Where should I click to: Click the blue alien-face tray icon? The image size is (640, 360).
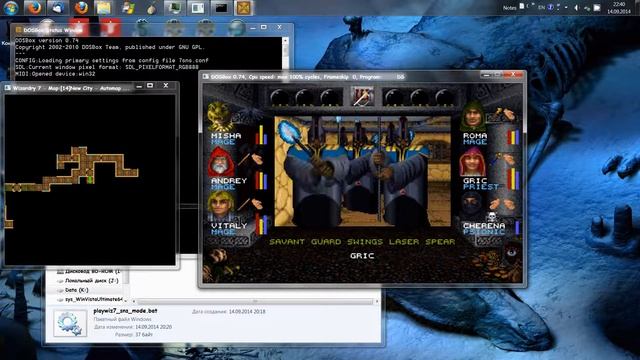550,7
